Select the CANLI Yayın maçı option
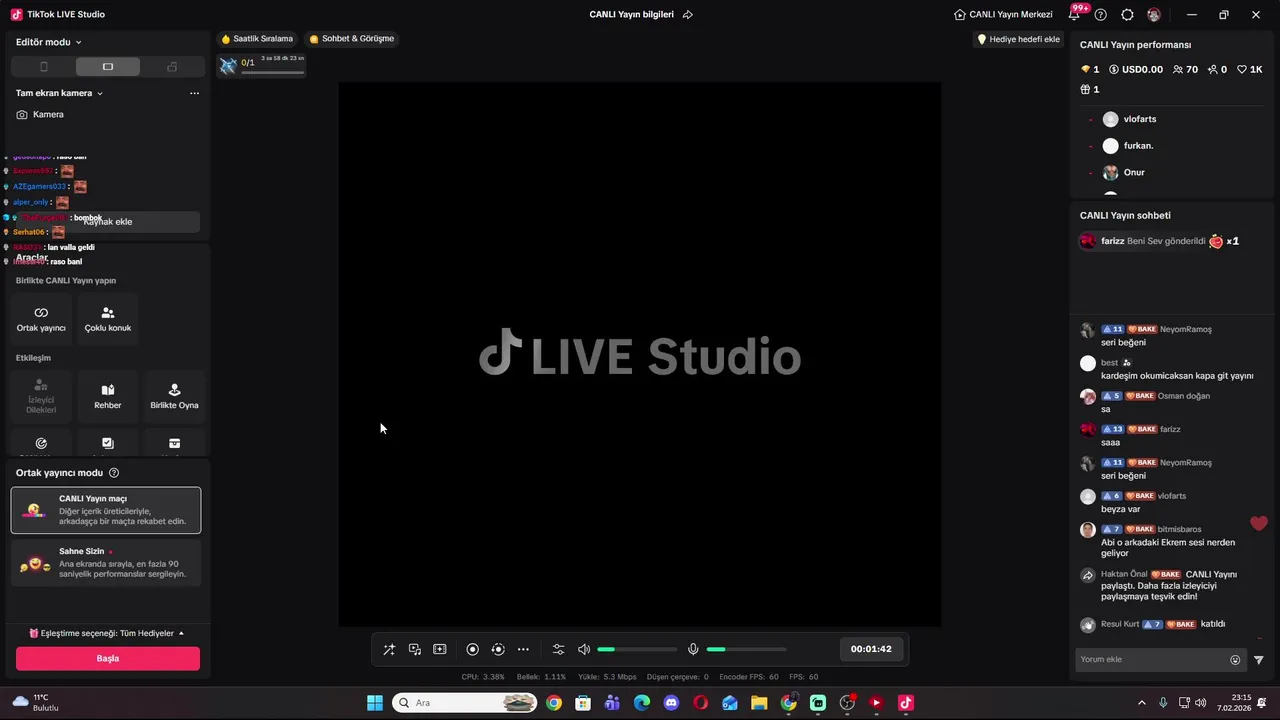1280x720 pixels. point(106,510)
